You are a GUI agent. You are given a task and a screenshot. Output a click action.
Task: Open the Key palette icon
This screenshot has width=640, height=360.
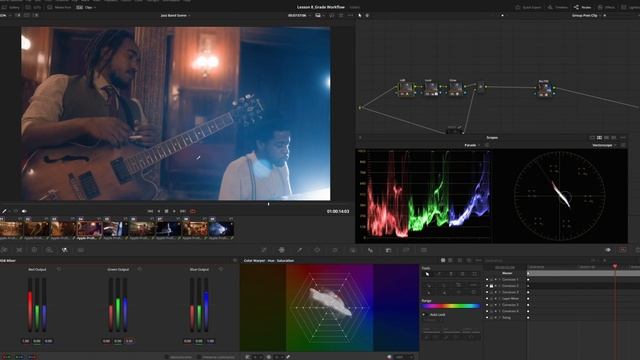388,250
